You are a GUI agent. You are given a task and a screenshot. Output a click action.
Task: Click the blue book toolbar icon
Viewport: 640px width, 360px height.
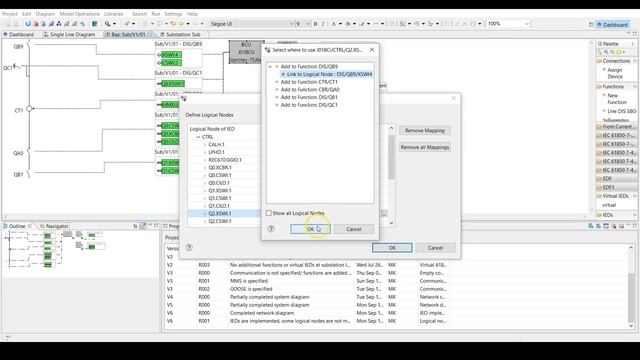tap(95, 24)
